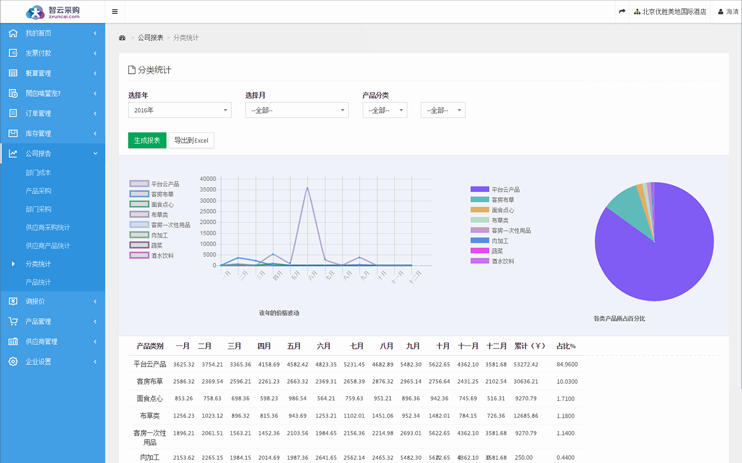This screenshot has height=463, width=742.
Task: Click the dashboard icon in the breadcrumb
Action: click(x=123, y=38)
